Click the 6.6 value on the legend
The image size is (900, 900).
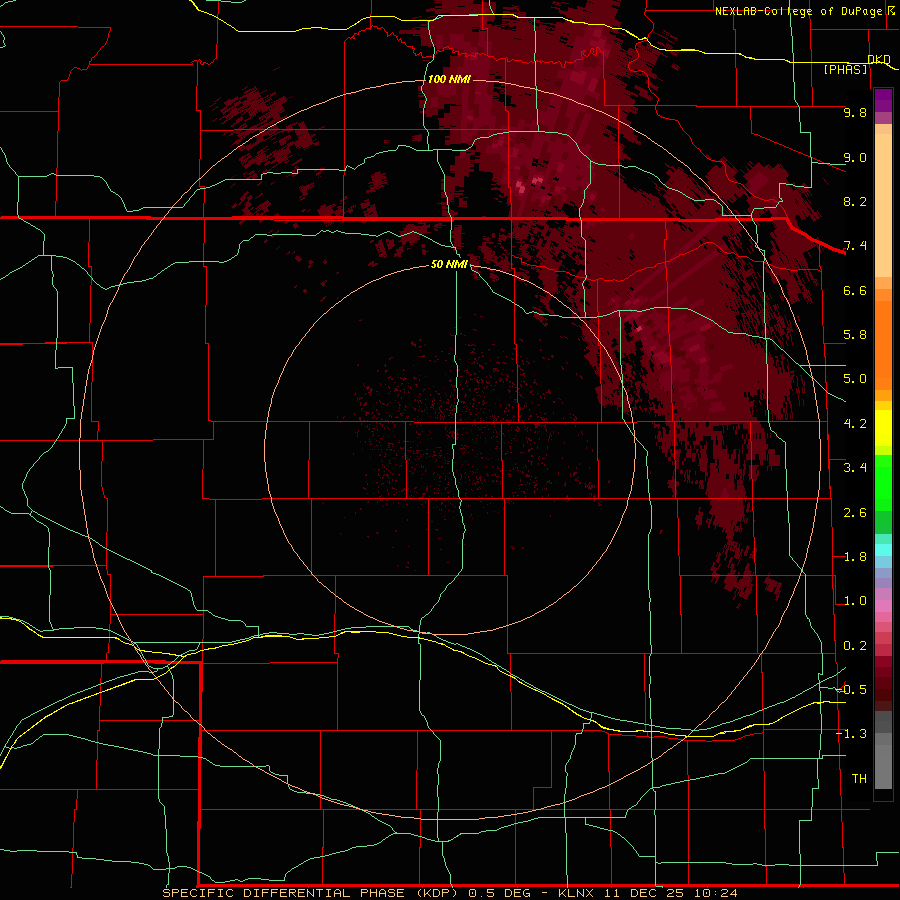click(x=855, y=290)
